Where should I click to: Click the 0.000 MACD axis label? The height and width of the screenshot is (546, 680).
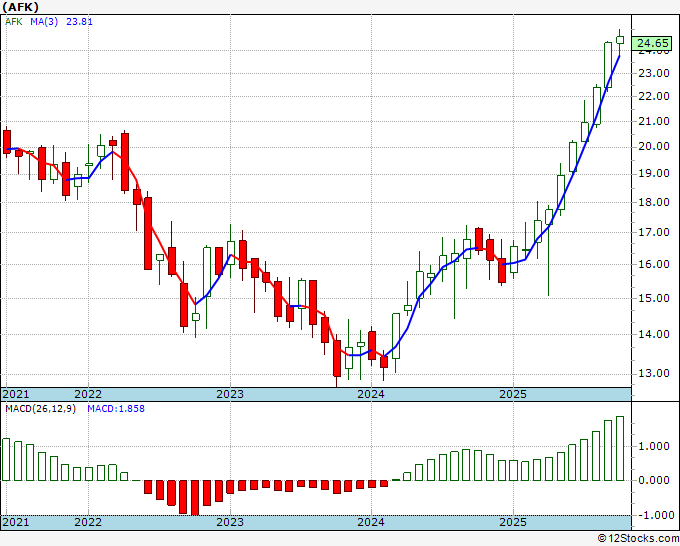pyautogui.click(x=656, y=481)
